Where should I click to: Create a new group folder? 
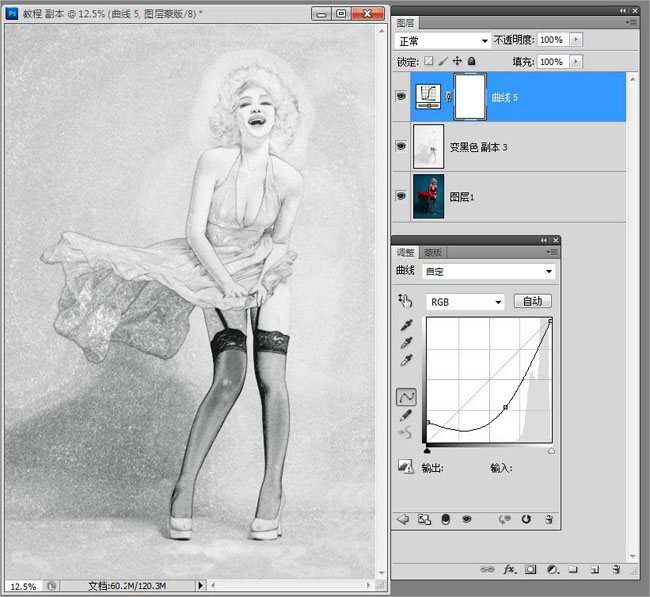coord(573,569)
